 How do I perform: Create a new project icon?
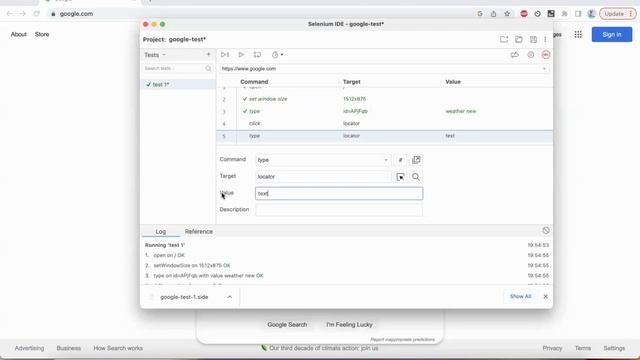tap(504, 39)
